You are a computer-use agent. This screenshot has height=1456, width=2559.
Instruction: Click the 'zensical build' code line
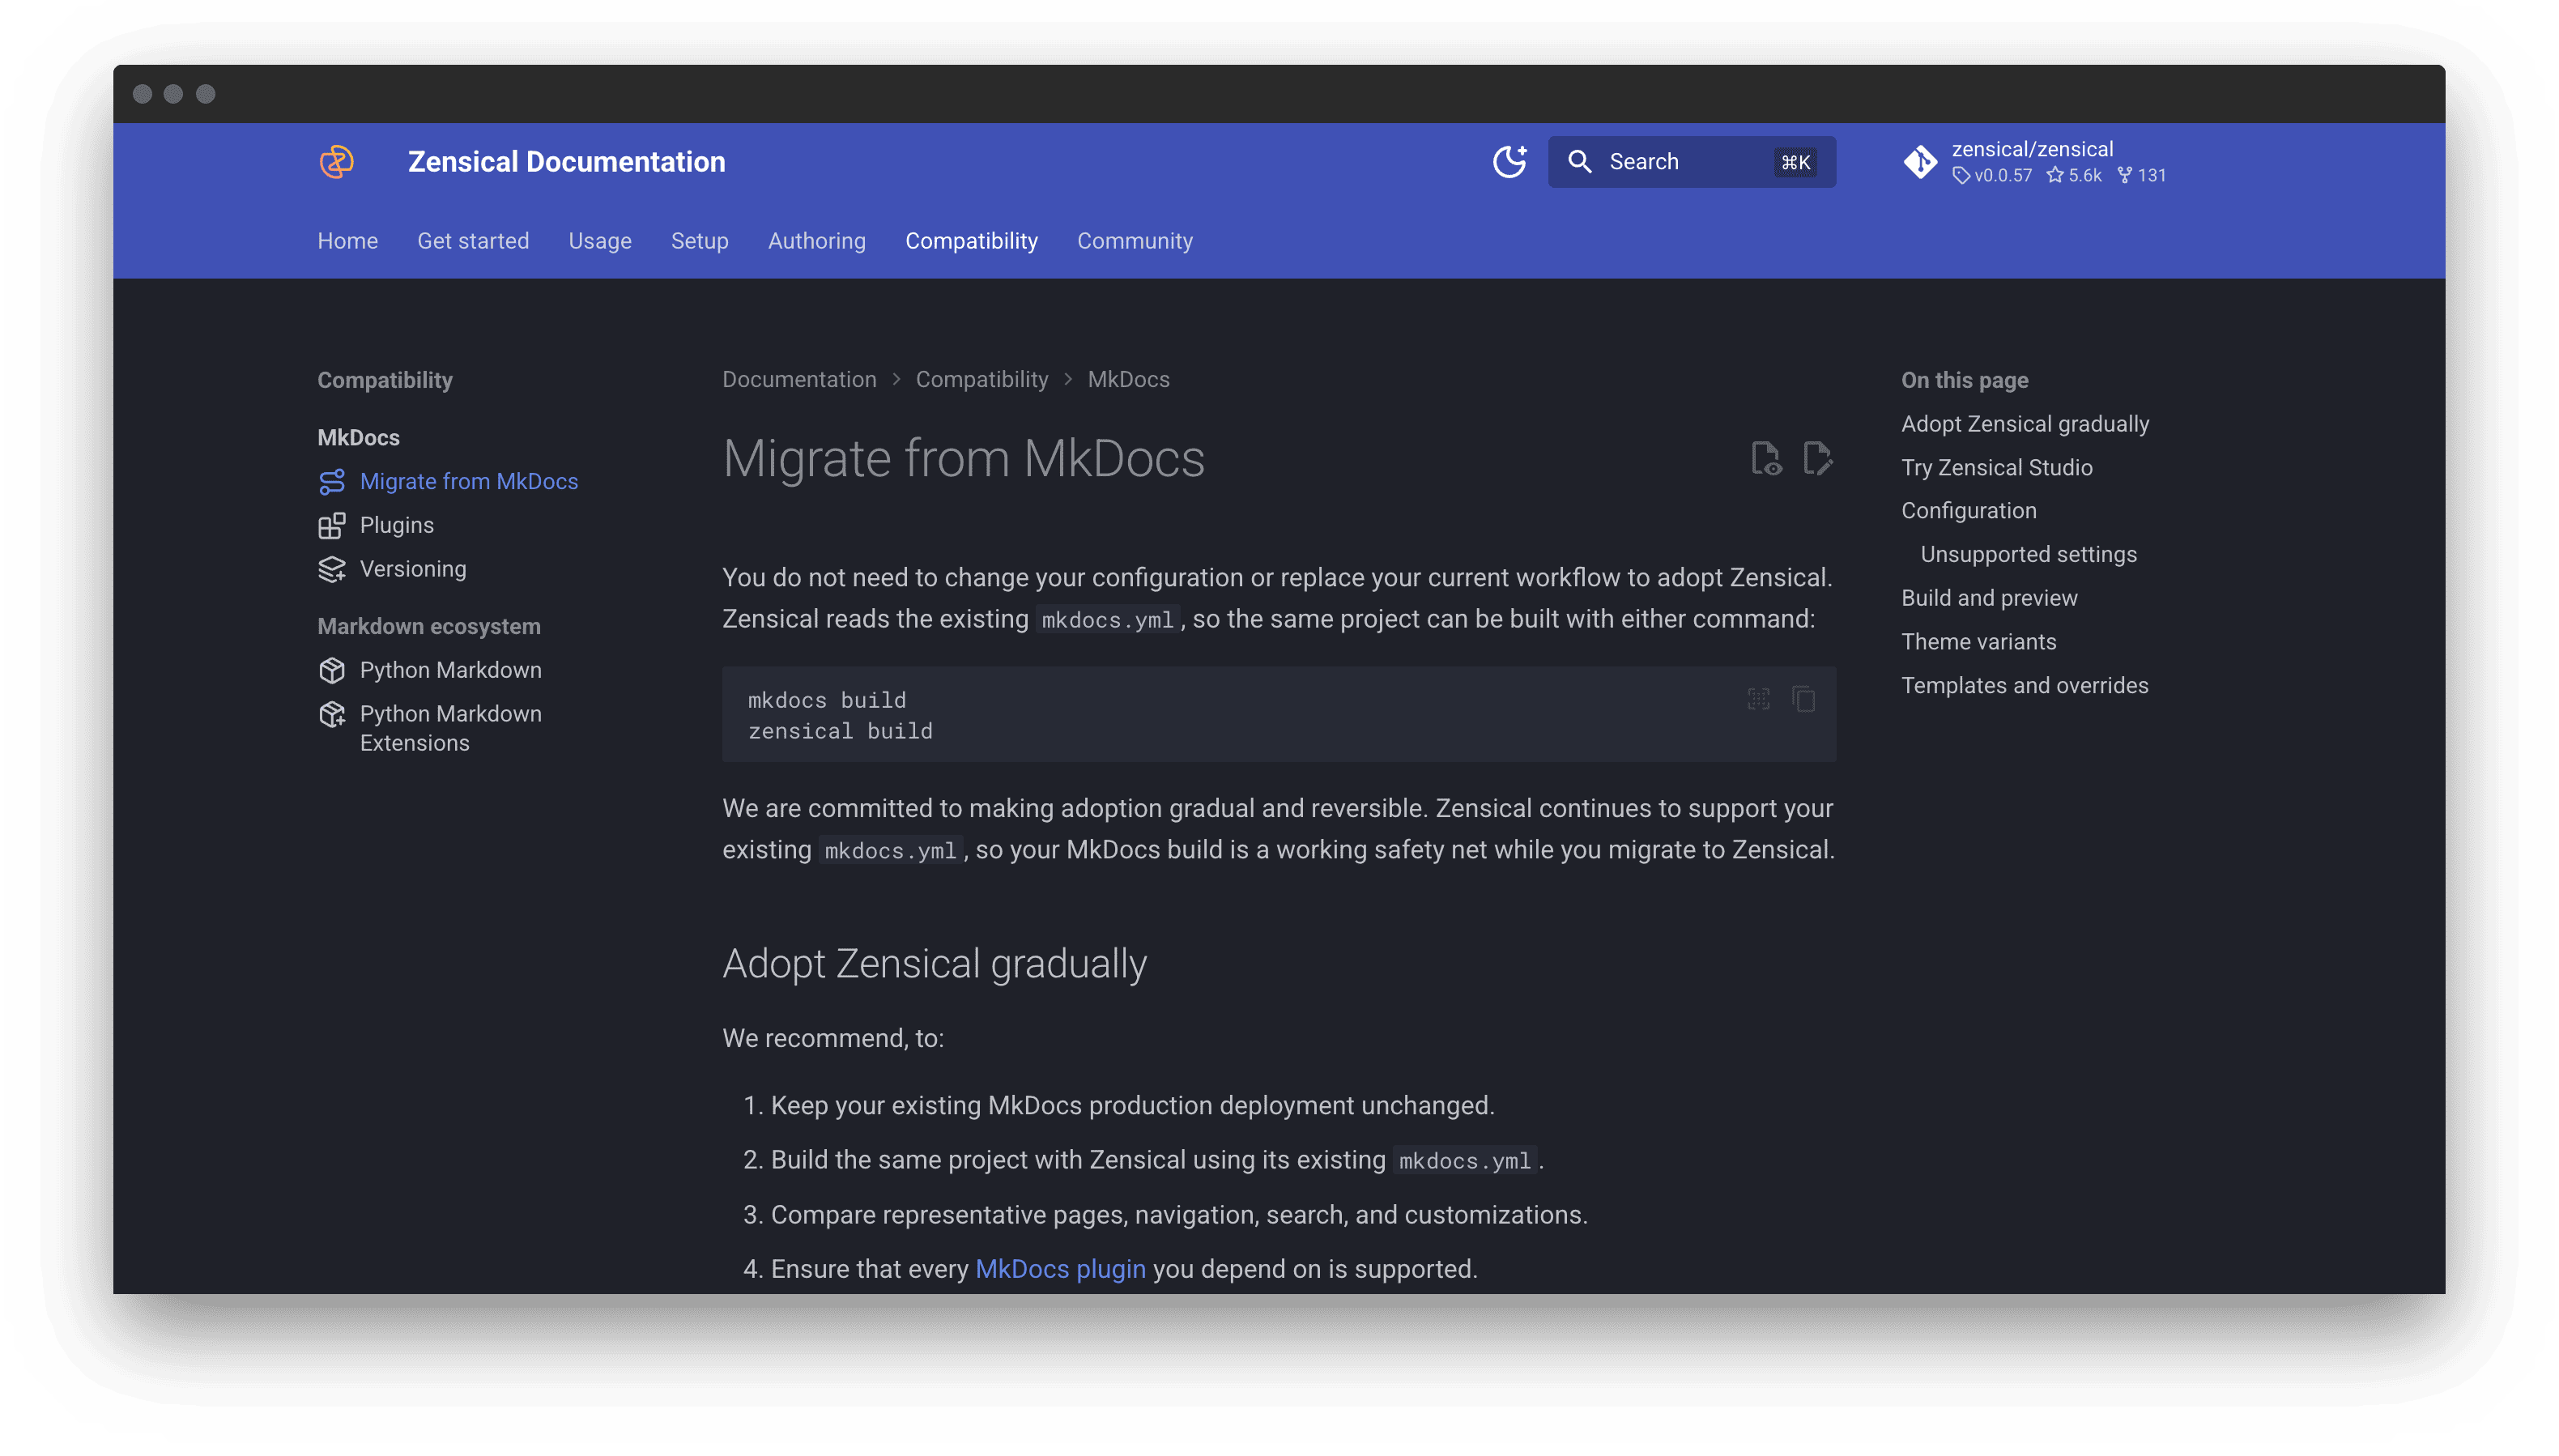(840, 731)
